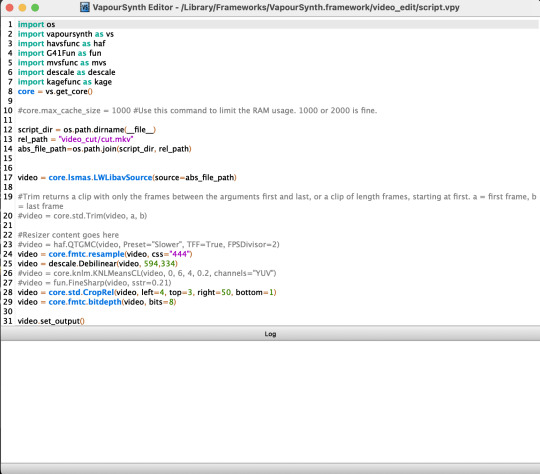This screenshot has height=474, width=540.
Task: Click the commented 'core.knlm.KNLMeansCL' line
Action: coord(147,273)
